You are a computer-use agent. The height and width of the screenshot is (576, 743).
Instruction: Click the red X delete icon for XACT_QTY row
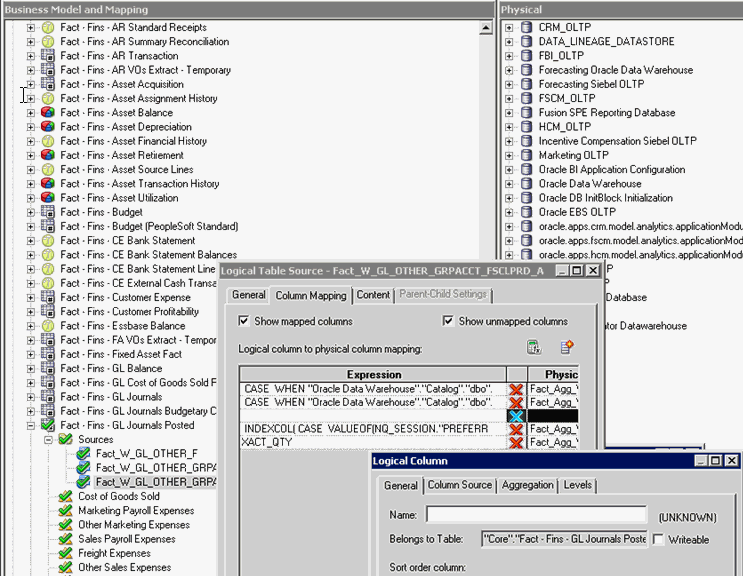[x=516, y=443]
